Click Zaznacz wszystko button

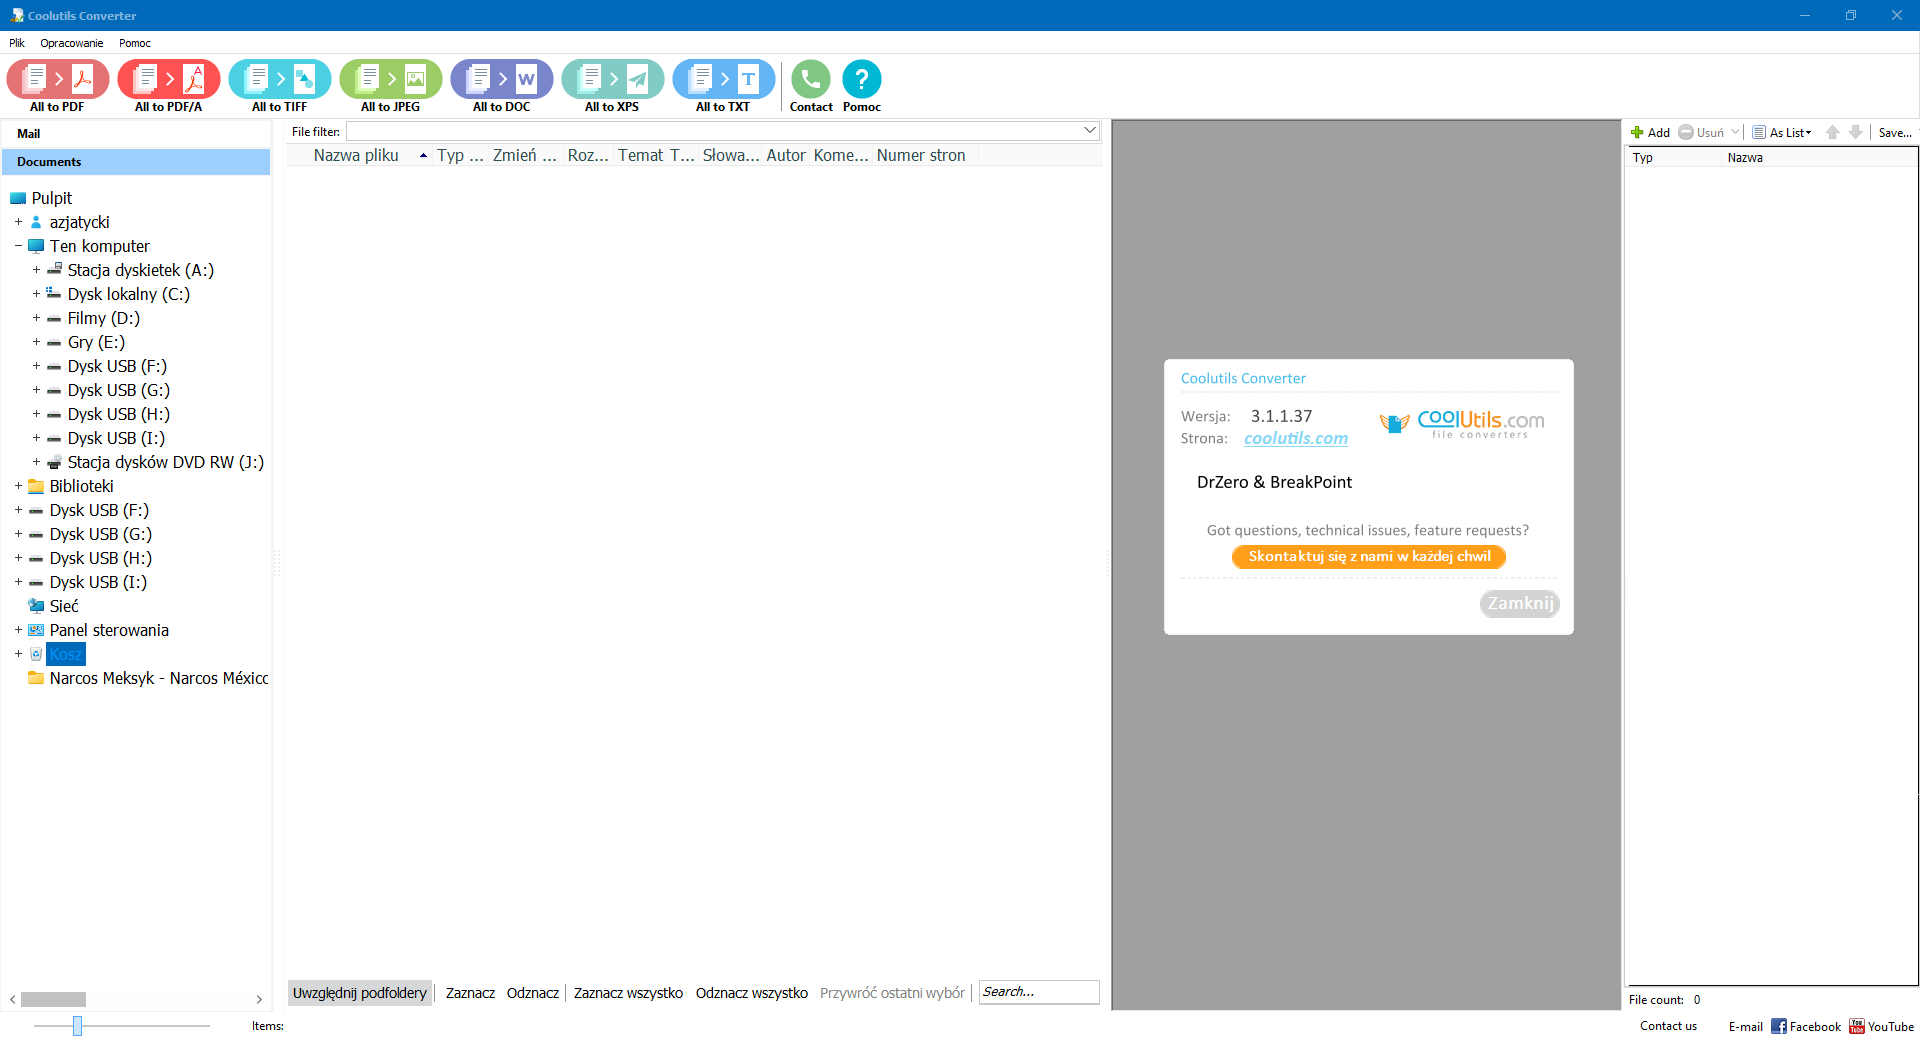(x=628, y=993)
